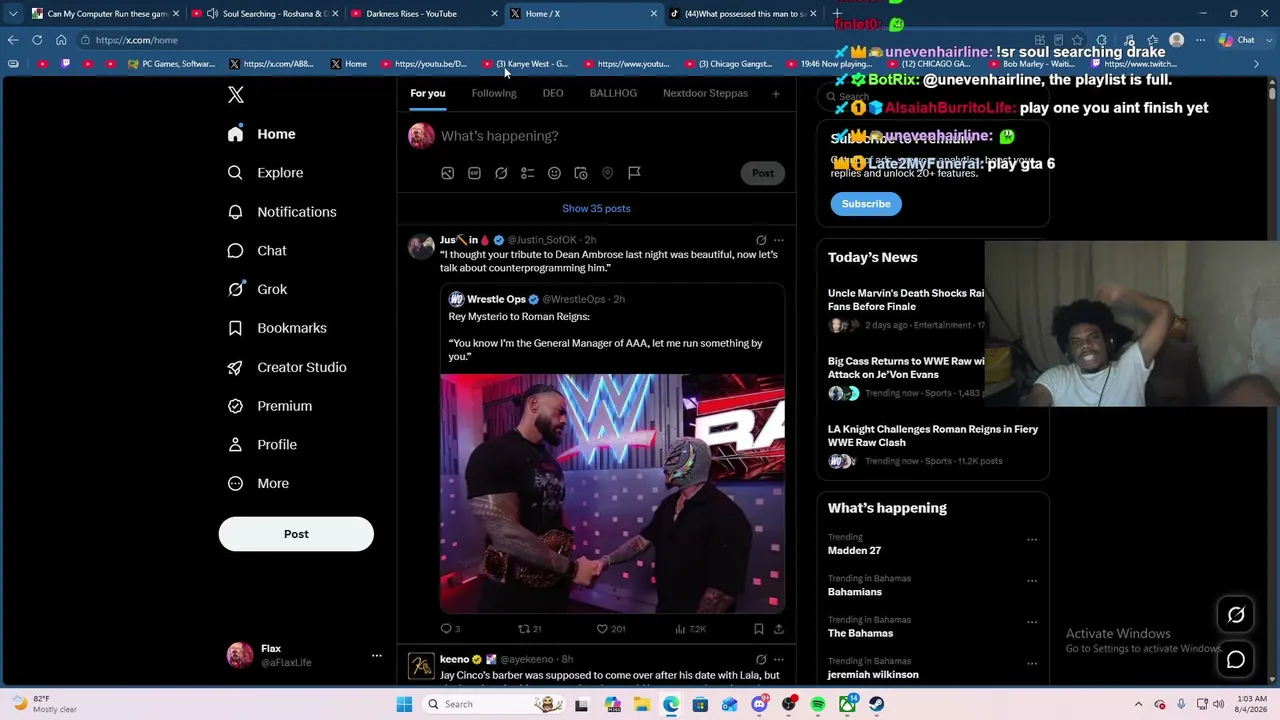Click the Post button in the left sidebar
The height and width of the screenshot is (720, 1280).
296,534
